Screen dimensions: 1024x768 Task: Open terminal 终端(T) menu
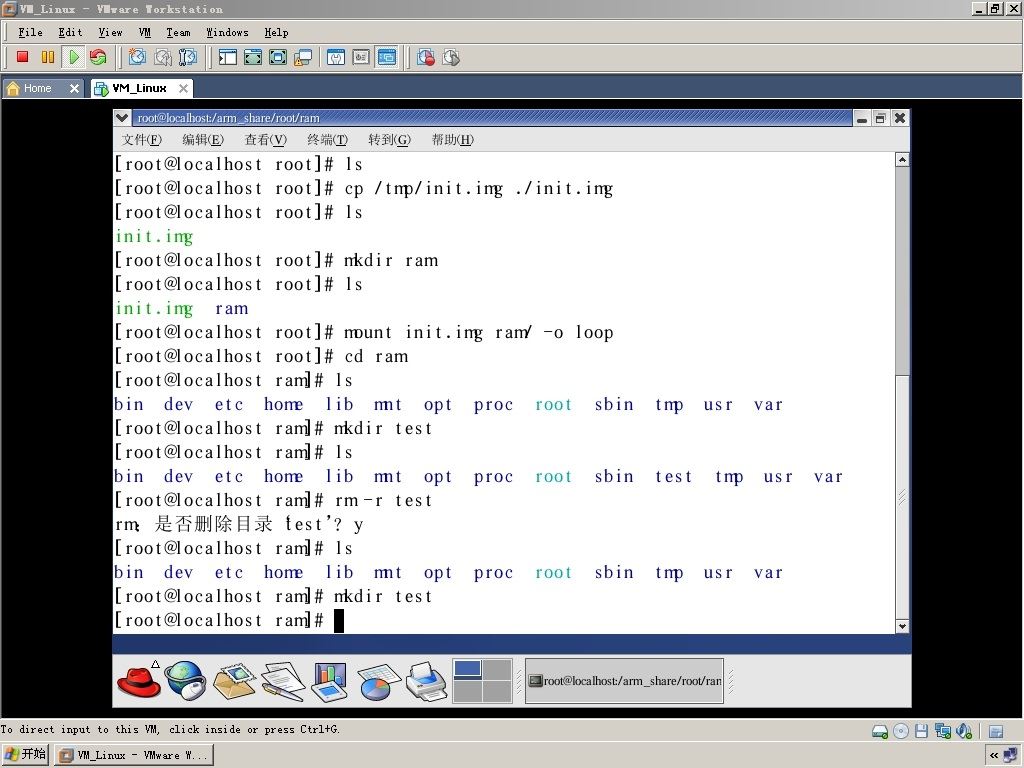pos(327,140)
